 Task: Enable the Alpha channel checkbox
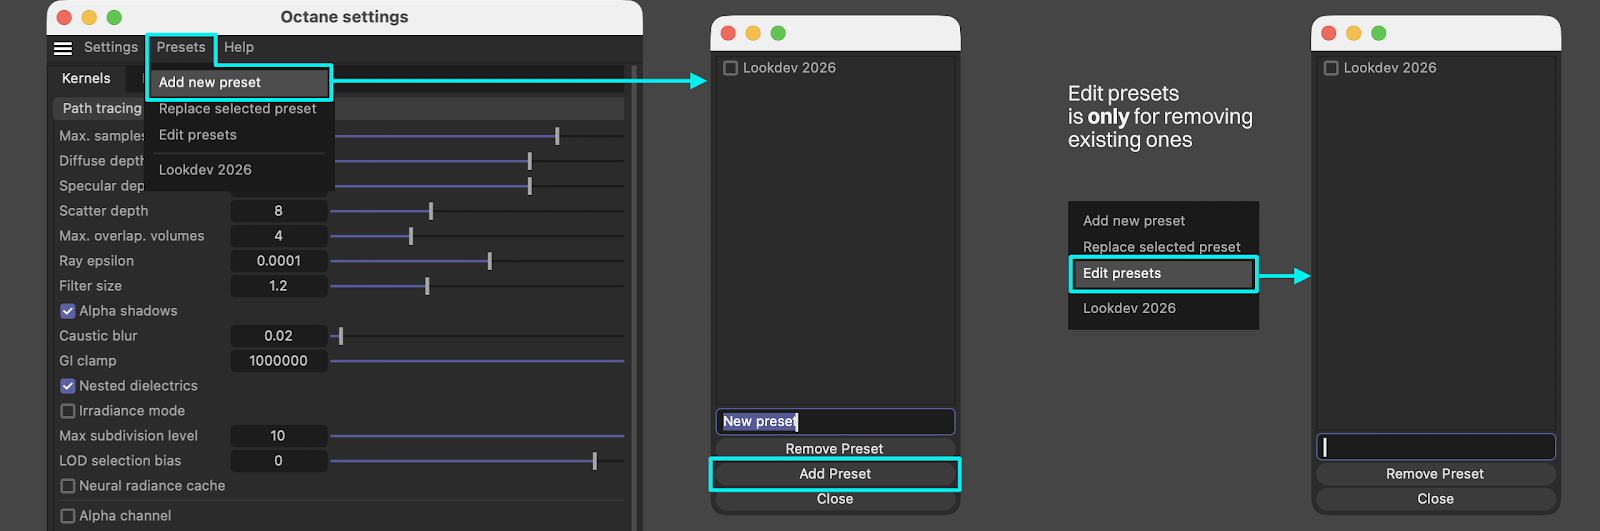pos(68,516)
